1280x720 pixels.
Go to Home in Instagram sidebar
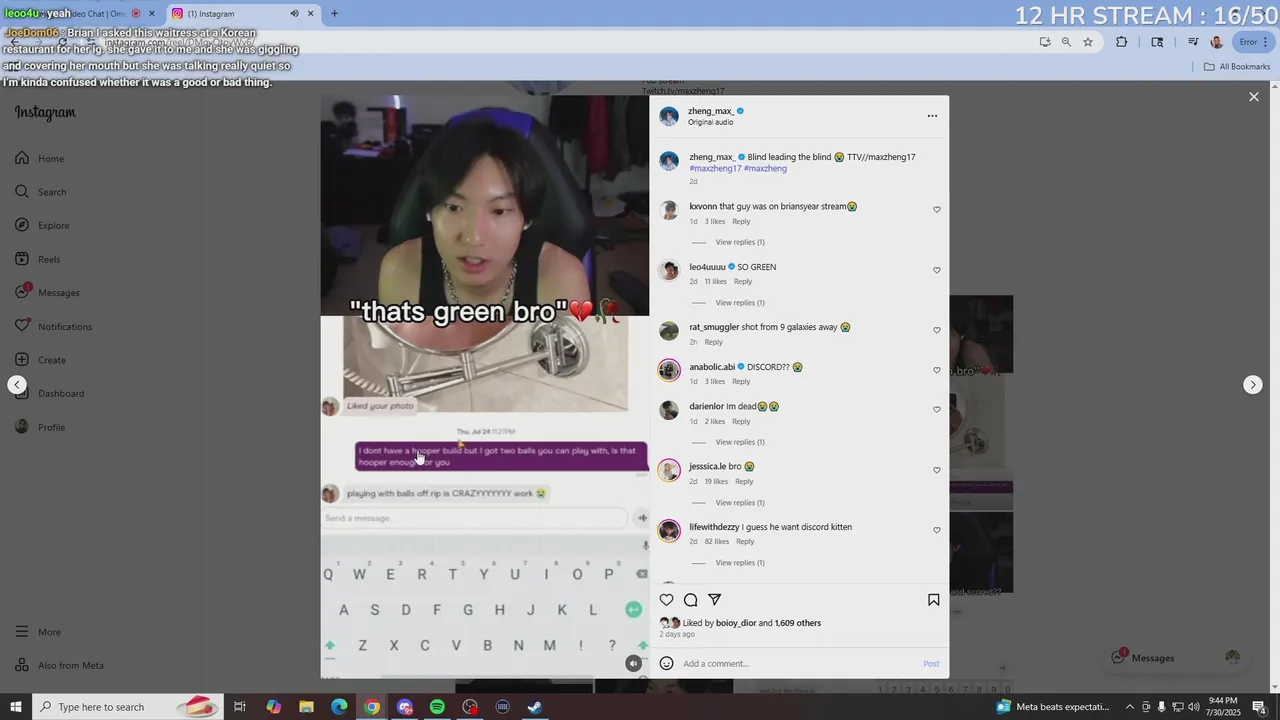(40, 158)
